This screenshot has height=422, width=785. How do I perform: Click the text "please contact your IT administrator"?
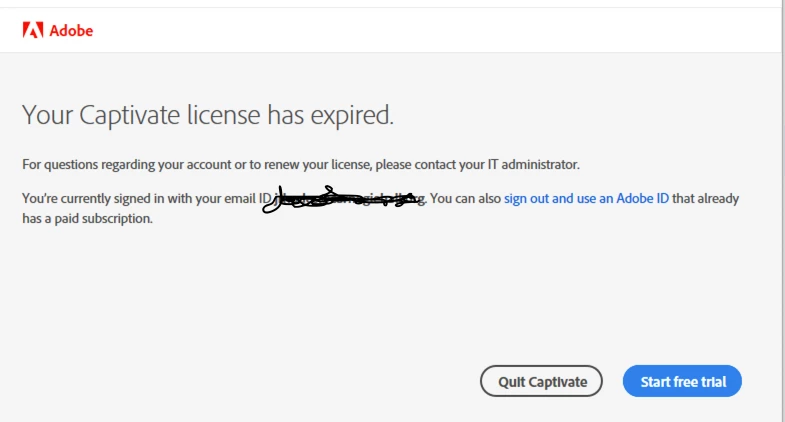click(x=477, y=165)
